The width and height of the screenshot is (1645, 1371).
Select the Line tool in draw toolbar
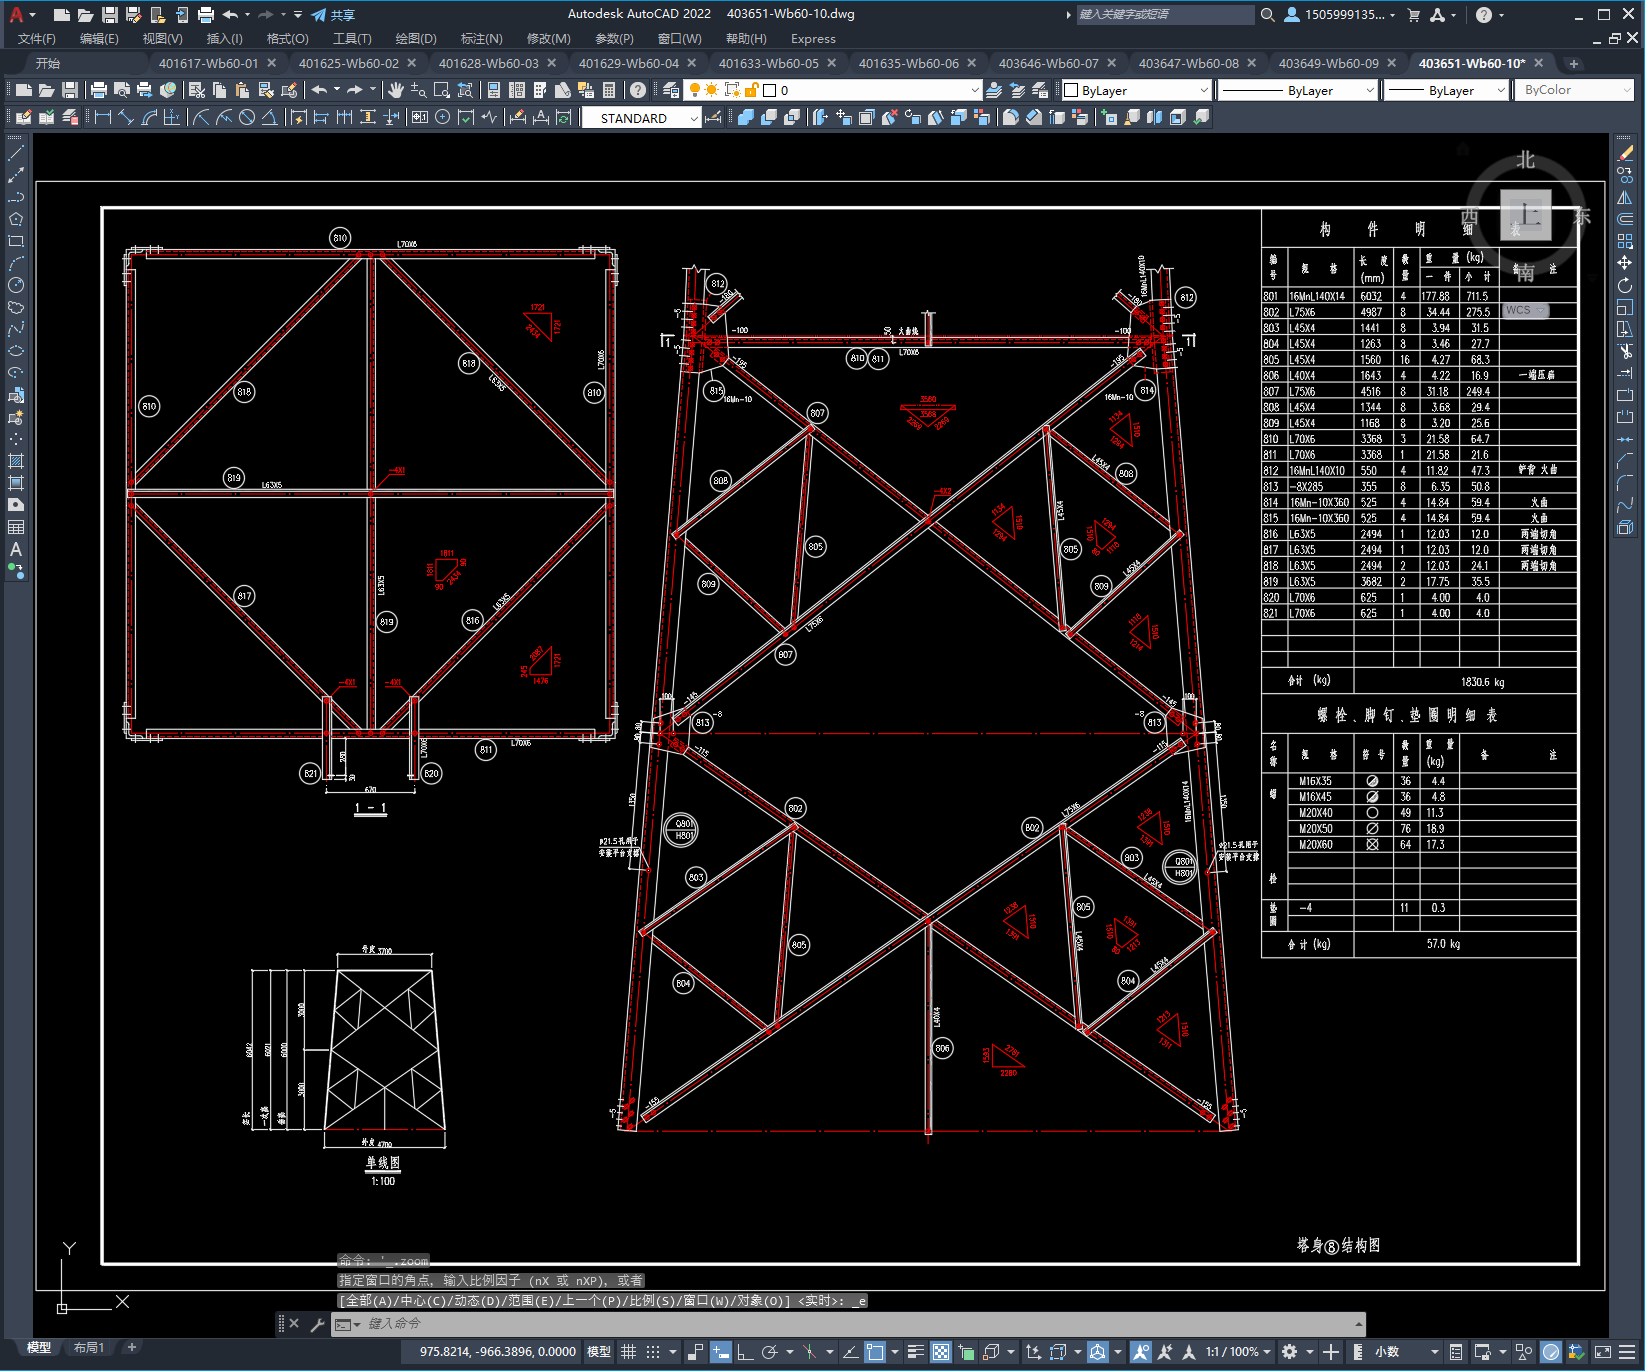click(16, 154)
